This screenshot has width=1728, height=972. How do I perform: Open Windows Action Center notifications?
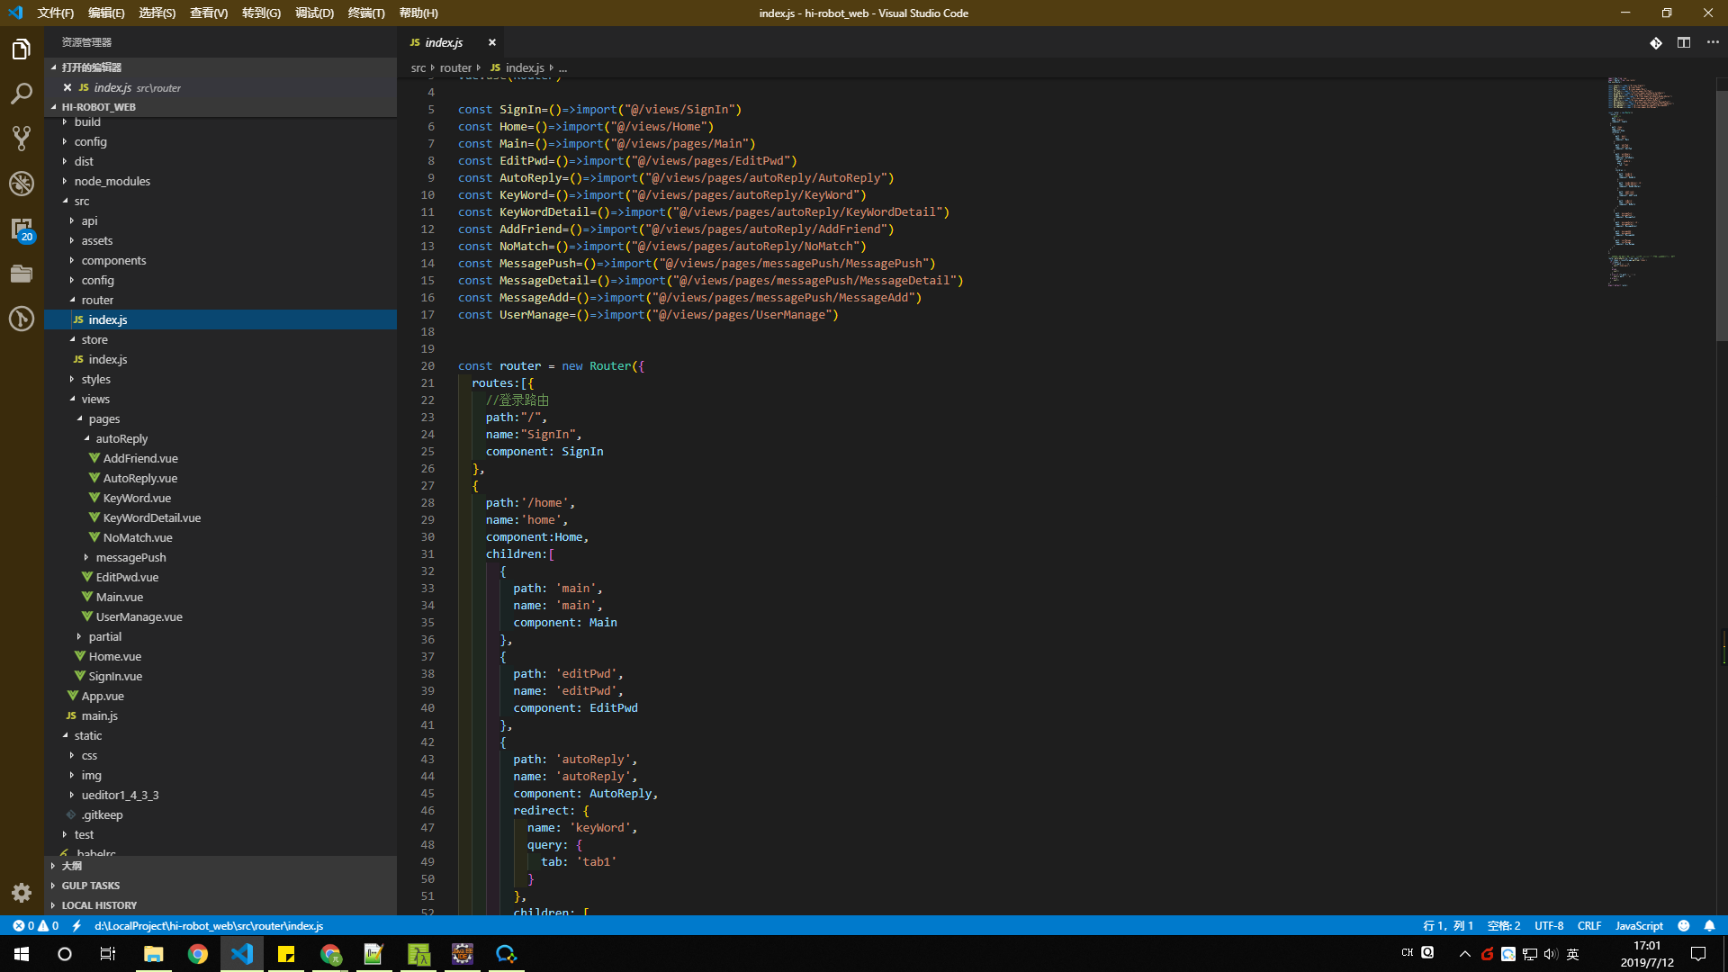tap(1698, 954)
